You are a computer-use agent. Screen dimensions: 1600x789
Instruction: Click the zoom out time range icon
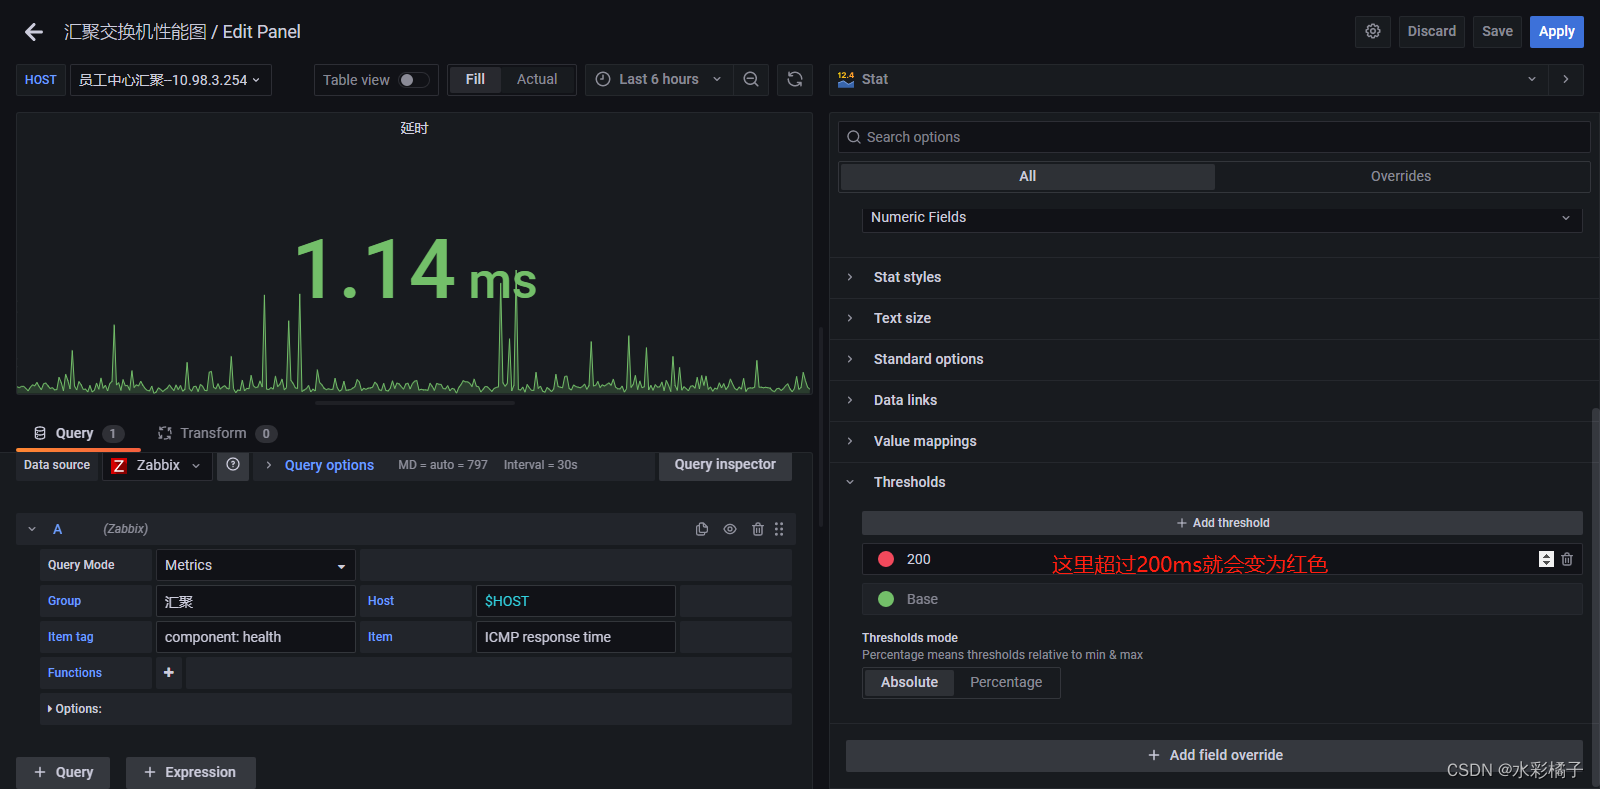[751, 80]
